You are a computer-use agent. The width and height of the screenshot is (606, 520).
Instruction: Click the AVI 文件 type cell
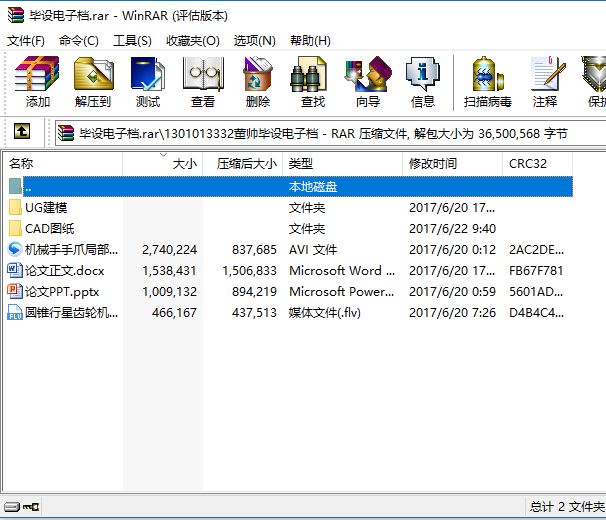[x=313, y=249]
